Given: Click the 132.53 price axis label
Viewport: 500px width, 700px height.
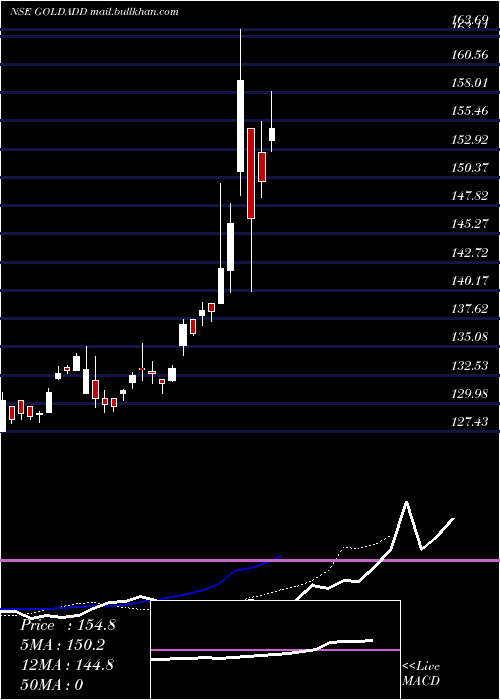Looking at the screenshot, I should point(470,366).
